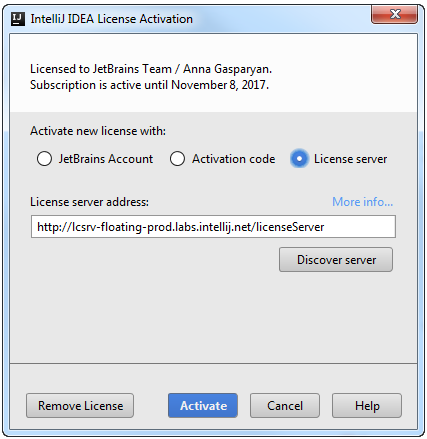Click the subscription expiry date text line
The image size is (427, 439).
pyautogui.click(x=149, y=85)
